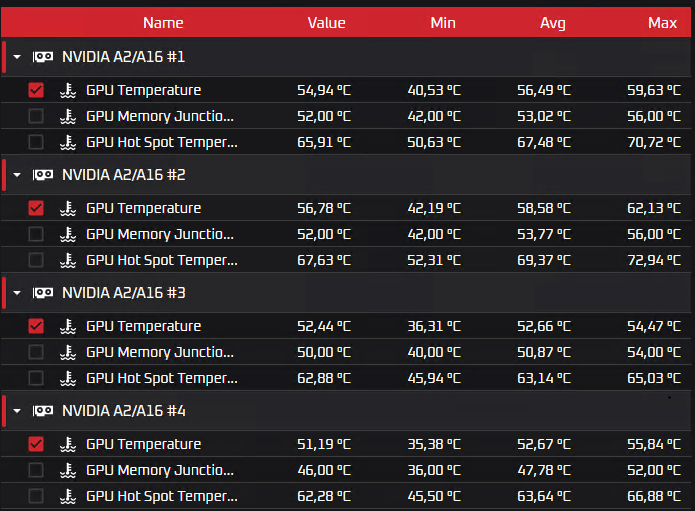Click thermometer icon of GPU Hot Spot under #3
The image size is (695, 511).
pyautogui.click(x=68, y=378)
